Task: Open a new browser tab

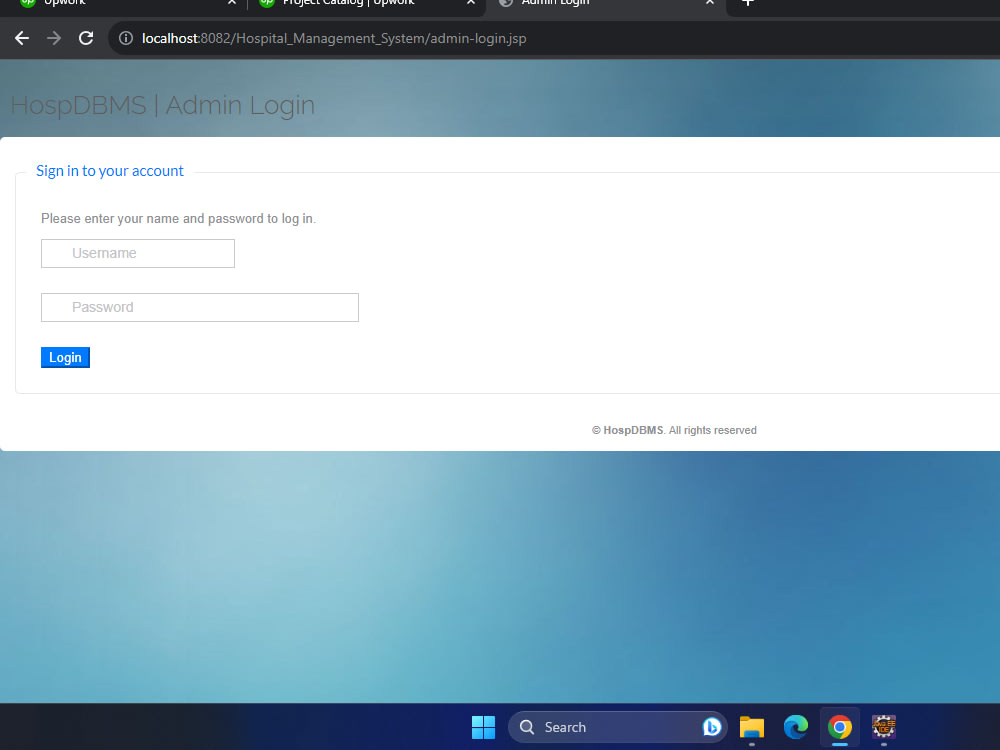Action: pyautogui.click(x=748, y=3)
